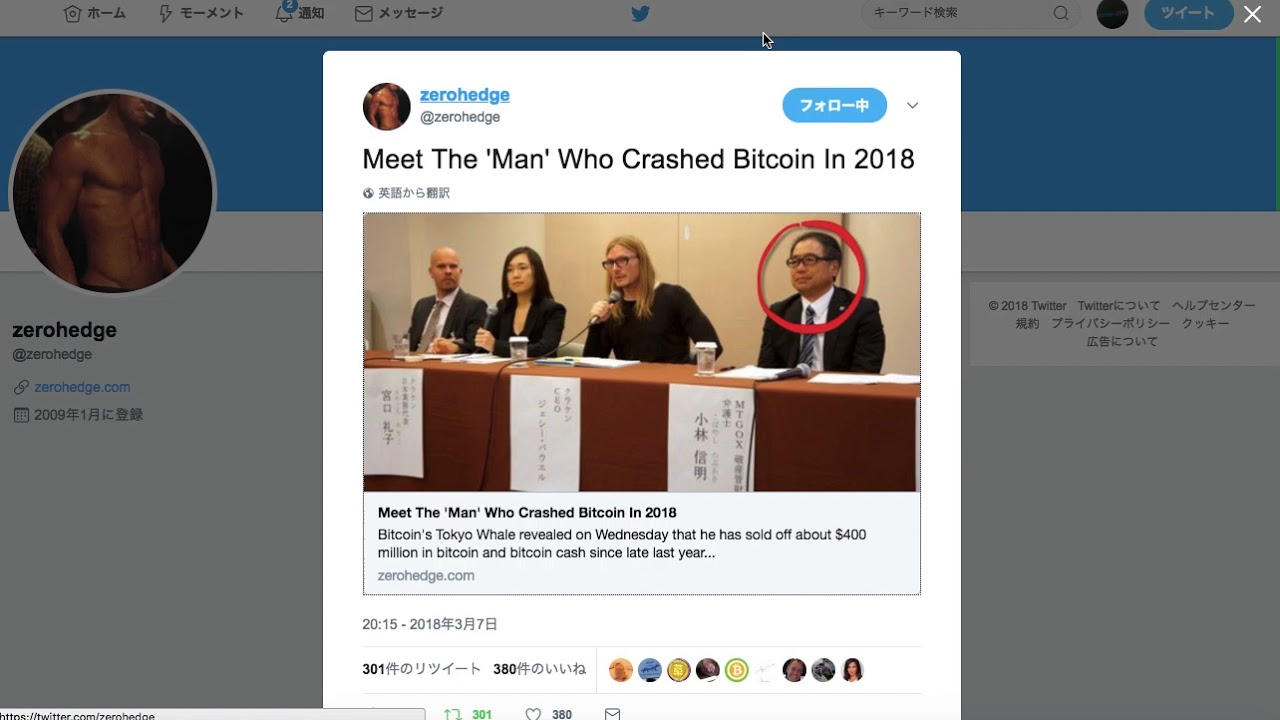Click the globe translate icon

pyautogui.click(x=368, y=193)
